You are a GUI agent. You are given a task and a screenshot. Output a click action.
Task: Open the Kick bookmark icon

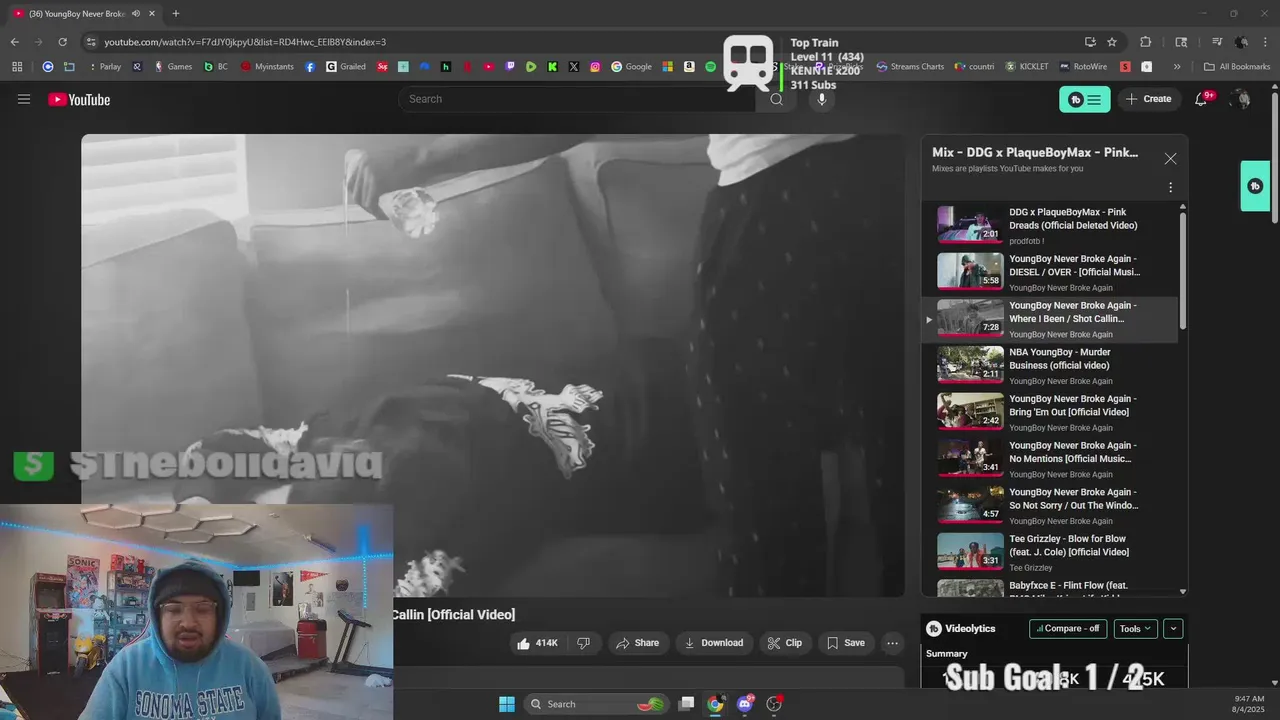[x=552, y=67]
